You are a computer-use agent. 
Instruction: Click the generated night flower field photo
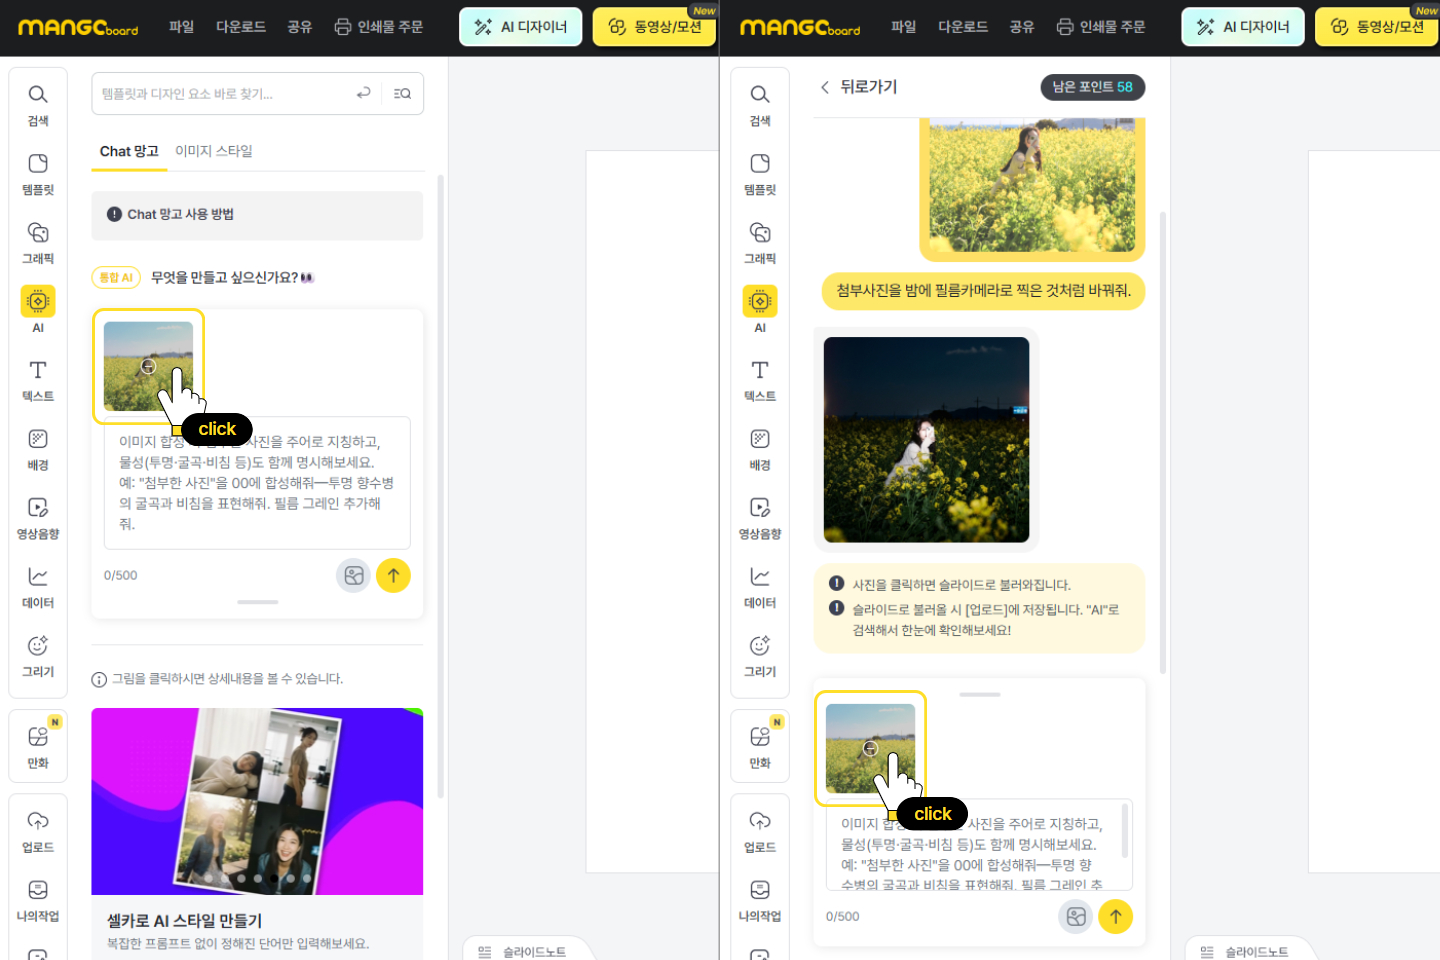coord(926,440)
